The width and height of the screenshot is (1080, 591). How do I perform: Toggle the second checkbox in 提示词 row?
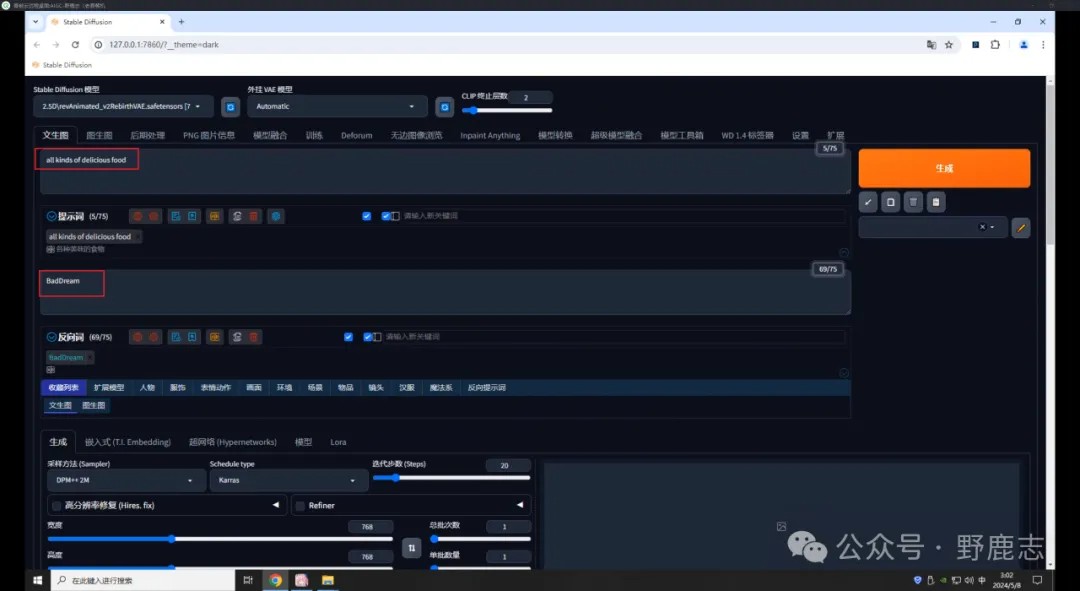[x=386, y=216]
